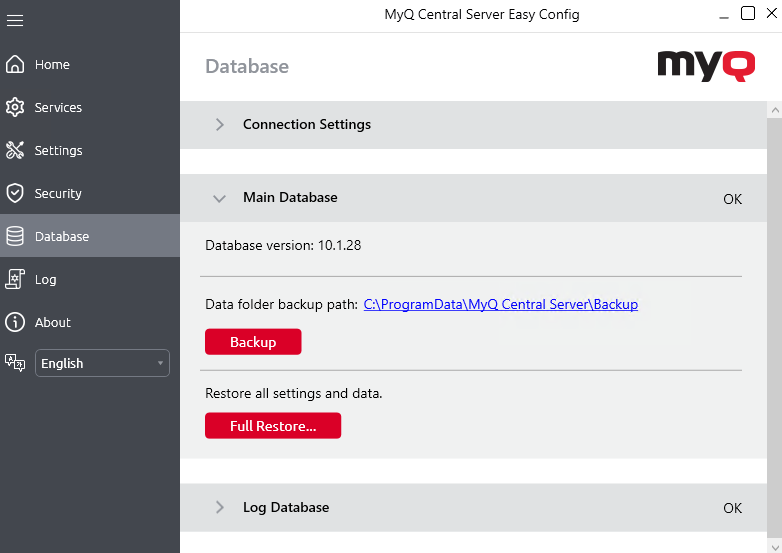The image size is (782, 553).
Task: Open the English language dropdown
Action: 102,363
